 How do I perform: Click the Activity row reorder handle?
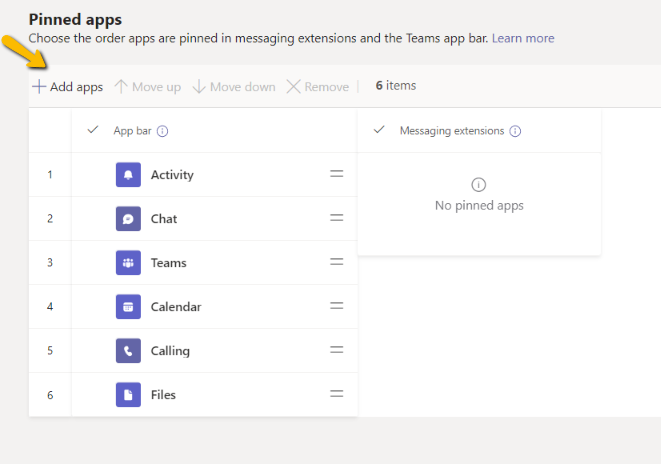[336, 174]
